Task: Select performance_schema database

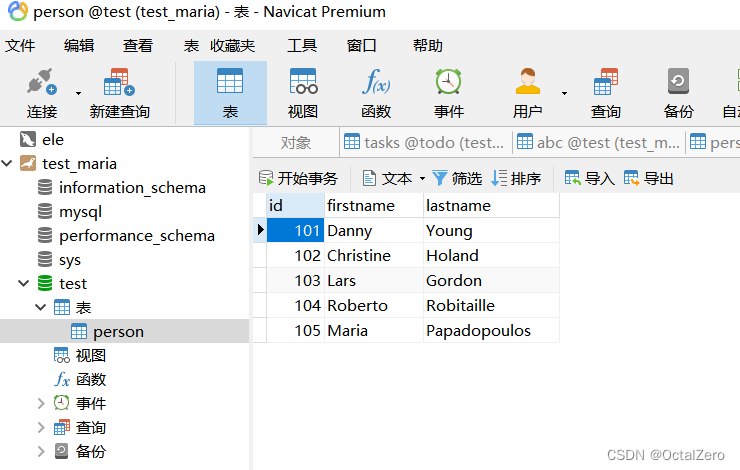Action: coord(137,236)
